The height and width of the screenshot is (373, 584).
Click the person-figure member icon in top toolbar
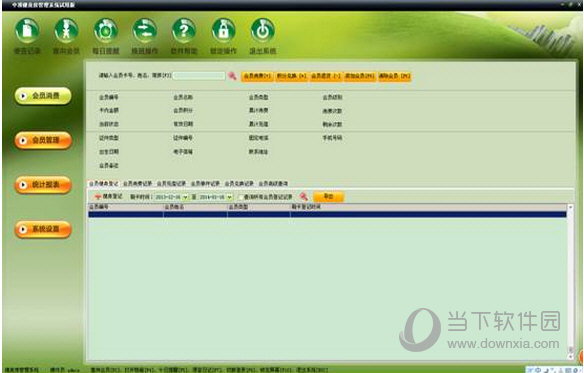tap(66, 30)
